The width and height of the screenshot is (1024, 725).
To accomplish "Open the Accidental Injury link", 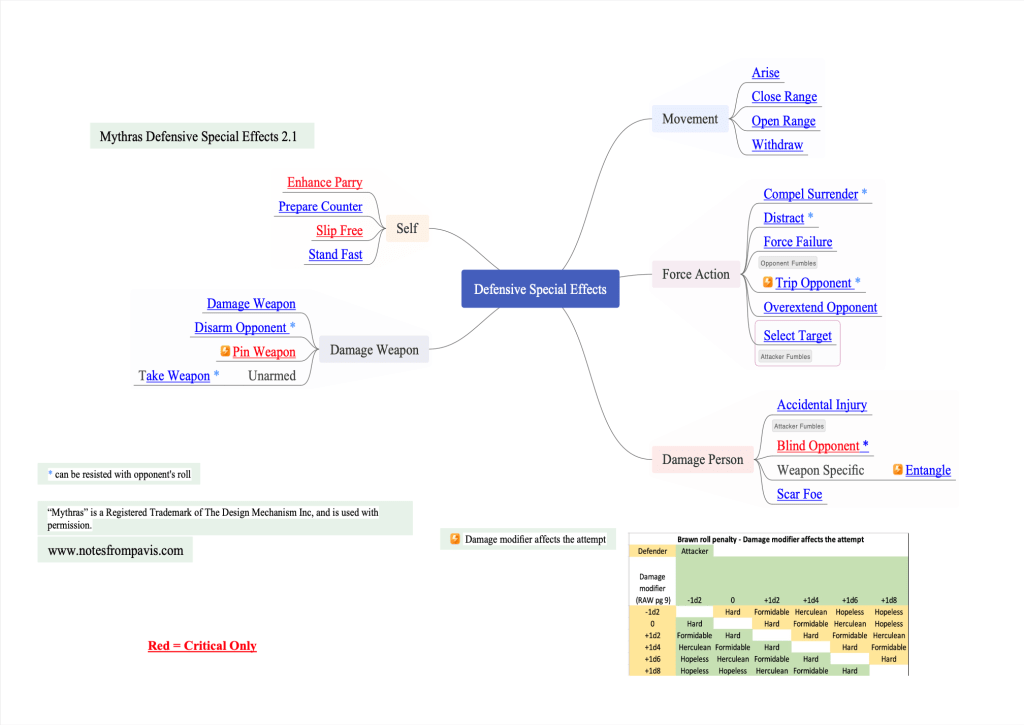I will 821,405.
